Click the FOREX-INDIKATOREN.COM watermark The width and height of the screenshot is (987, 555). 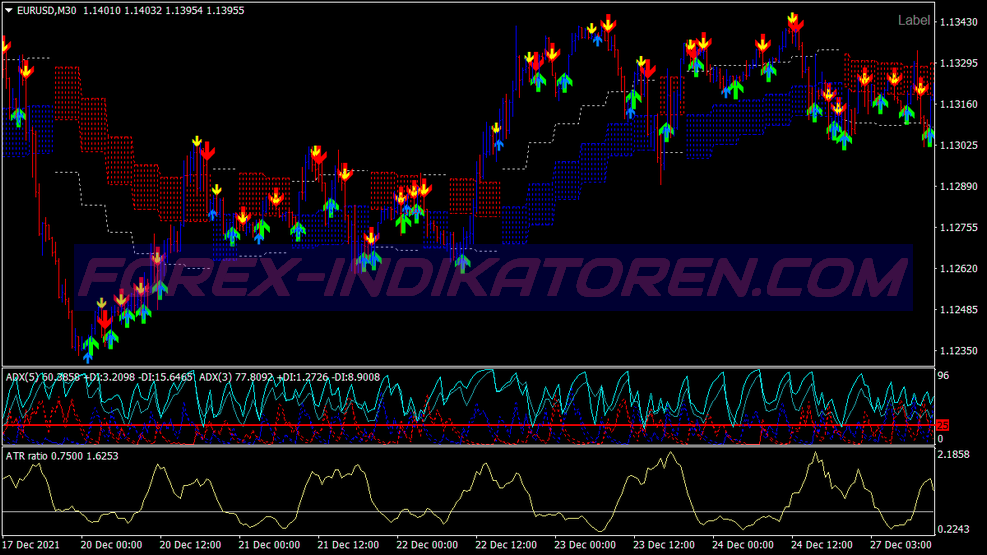[x=492, y=277]
